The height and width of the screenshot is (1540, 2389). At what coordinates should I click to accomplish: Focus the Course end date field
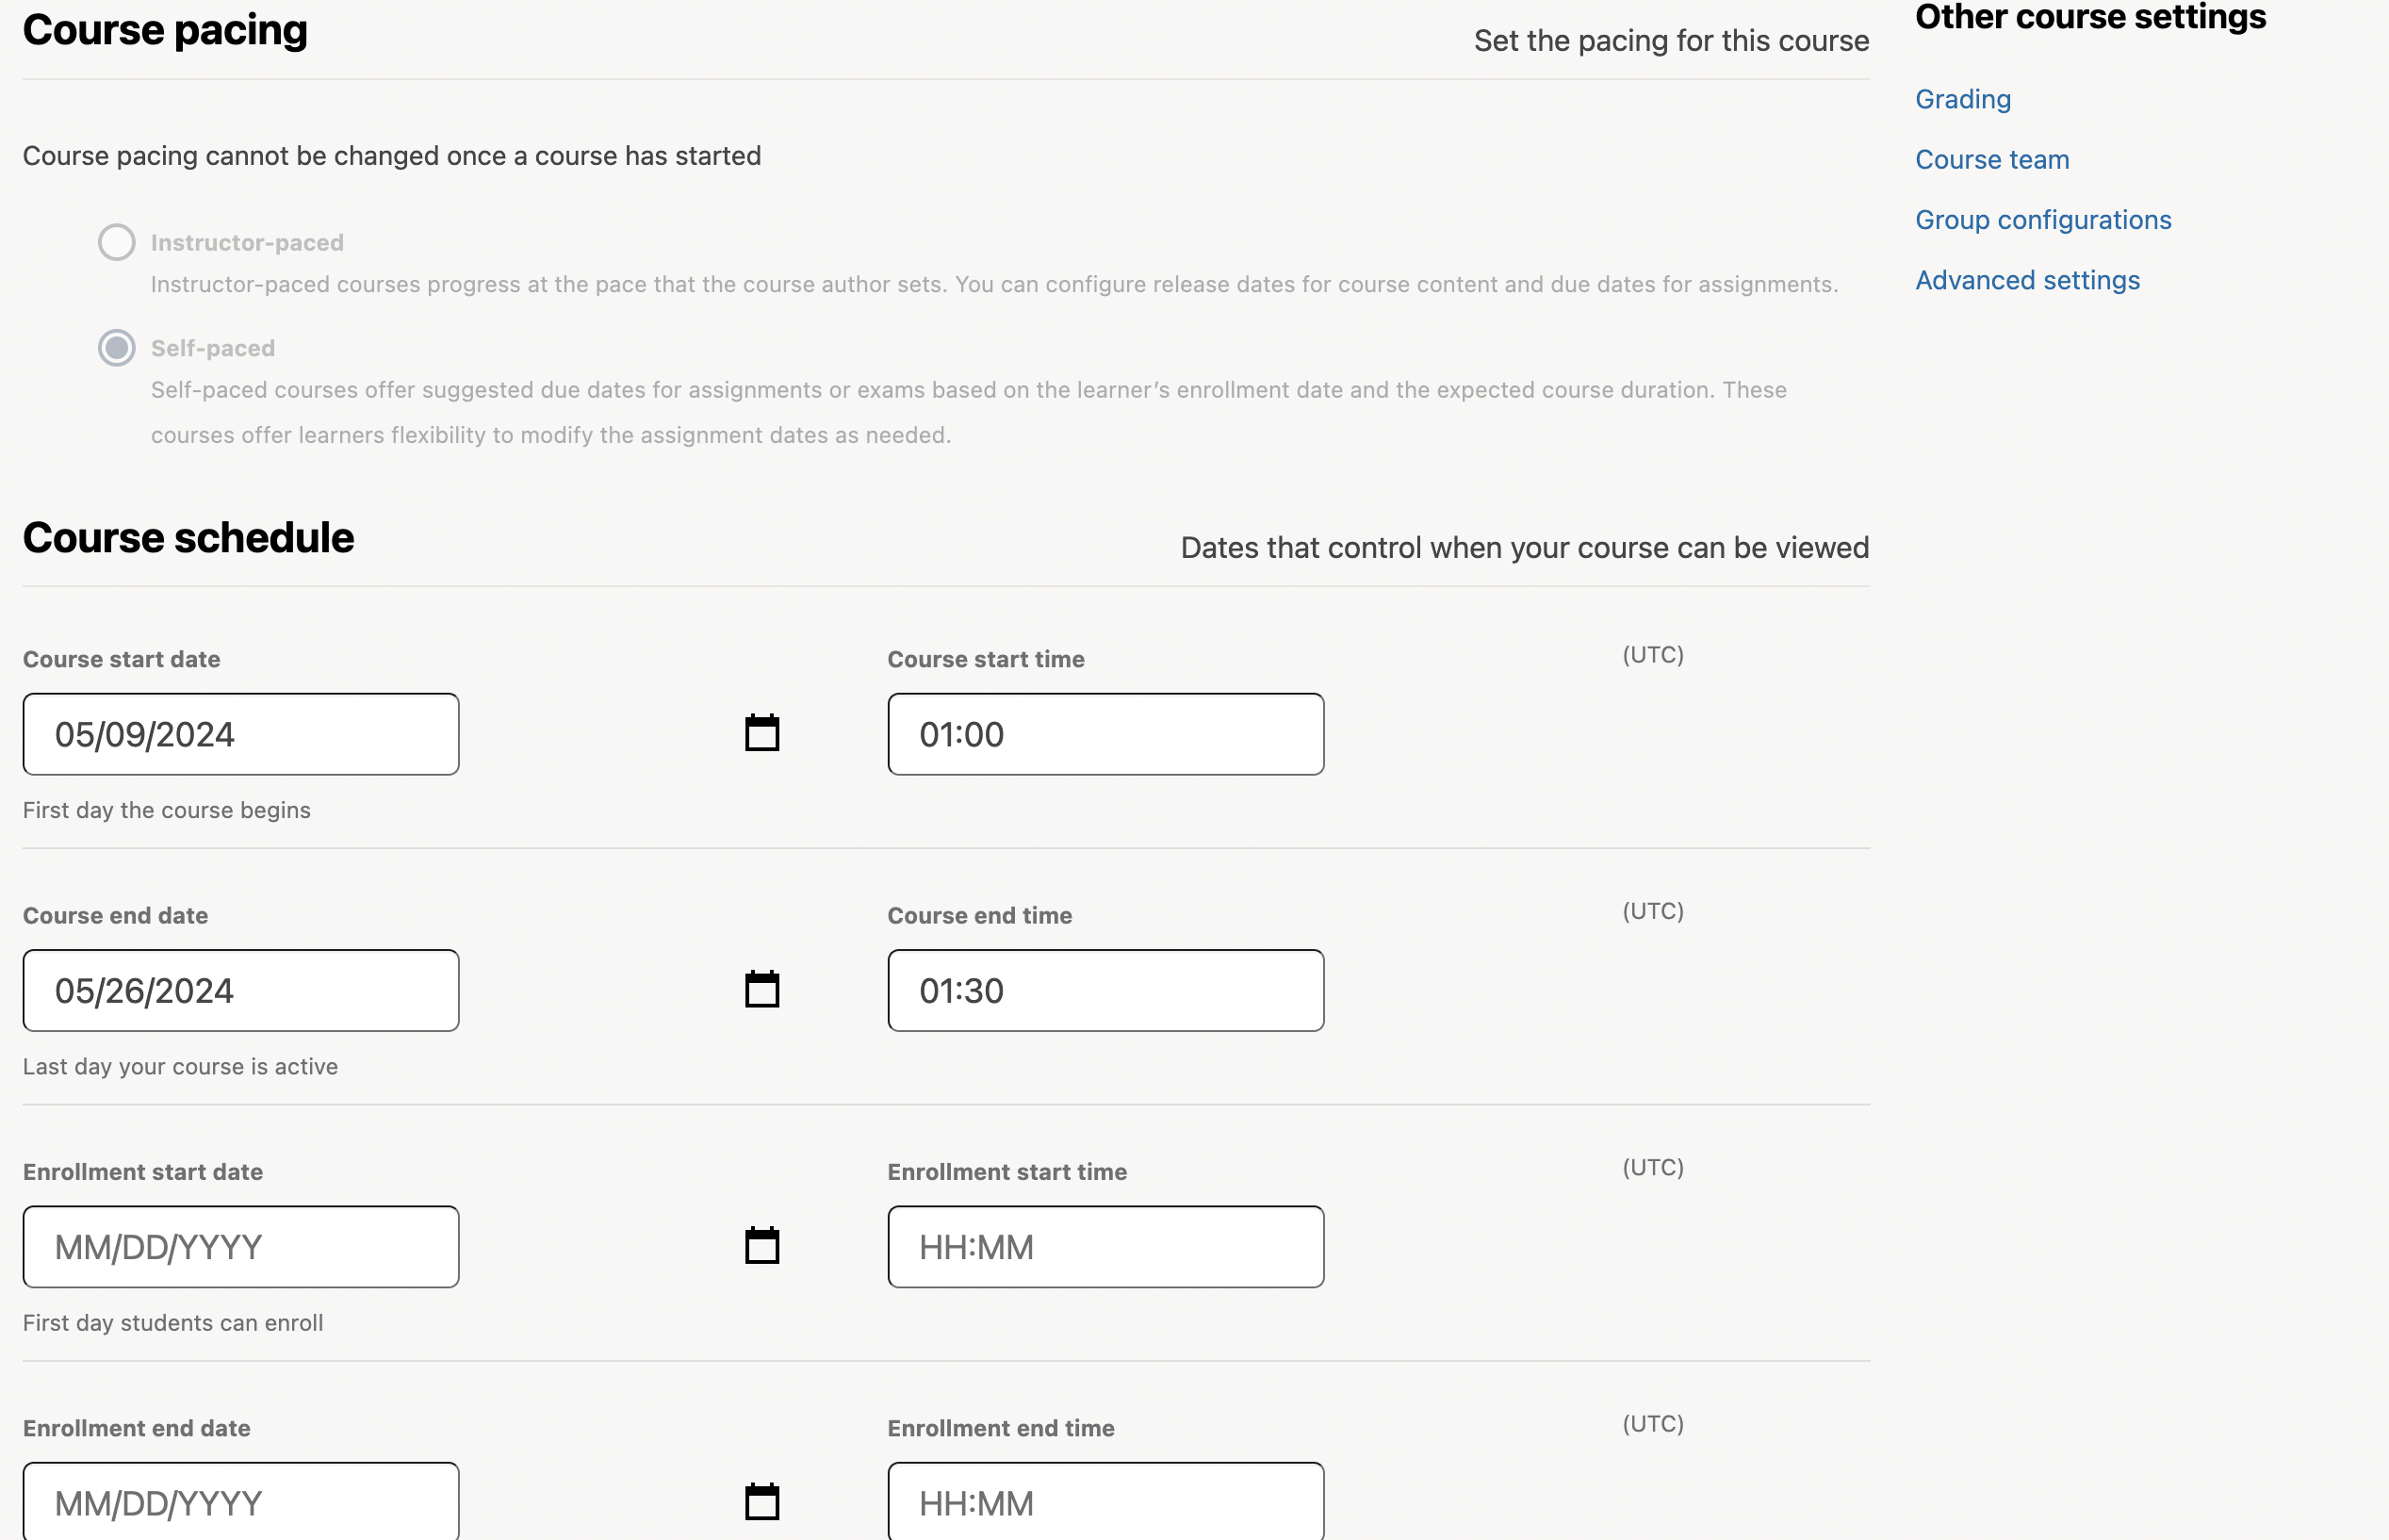pyautogui.click(x=241, y=990)
